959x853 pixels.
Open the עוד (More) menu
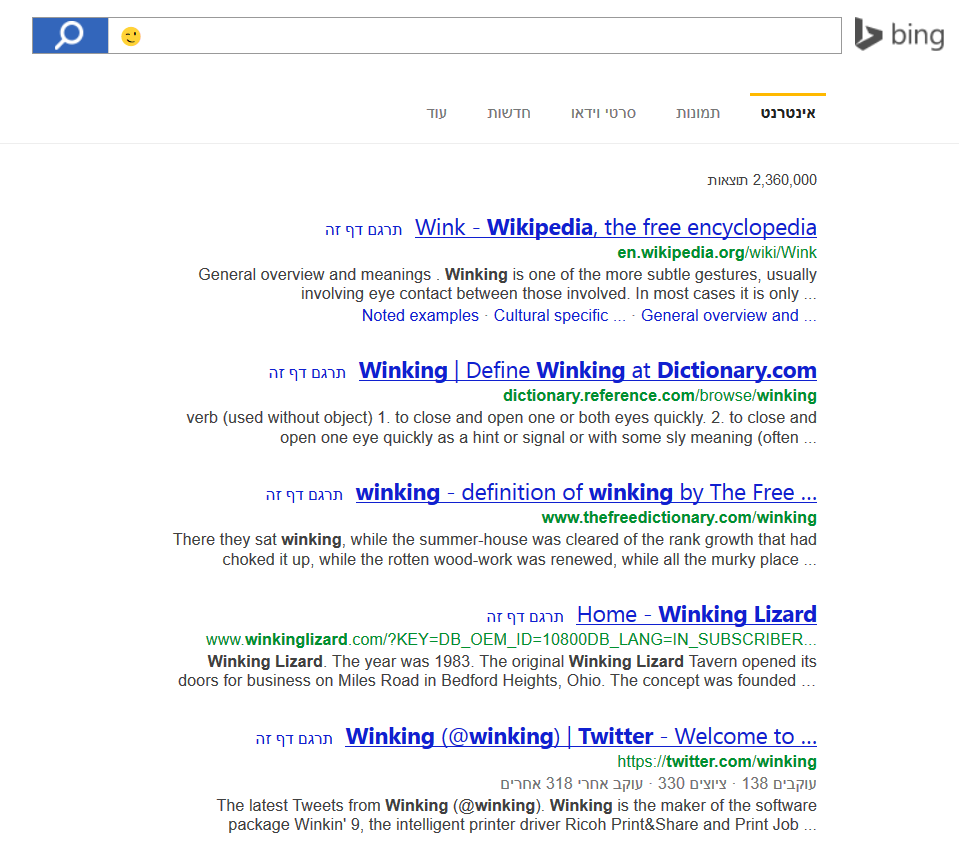[436, 113]
